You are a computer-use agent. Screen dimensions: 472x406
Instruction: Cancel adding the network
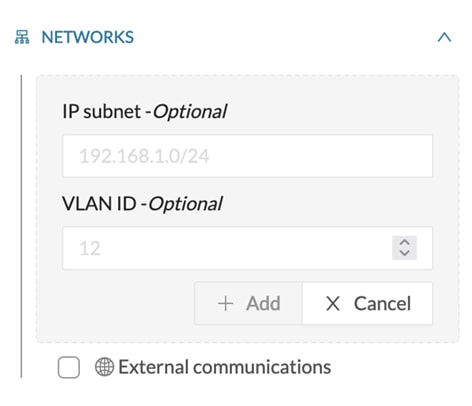[367, 303]
